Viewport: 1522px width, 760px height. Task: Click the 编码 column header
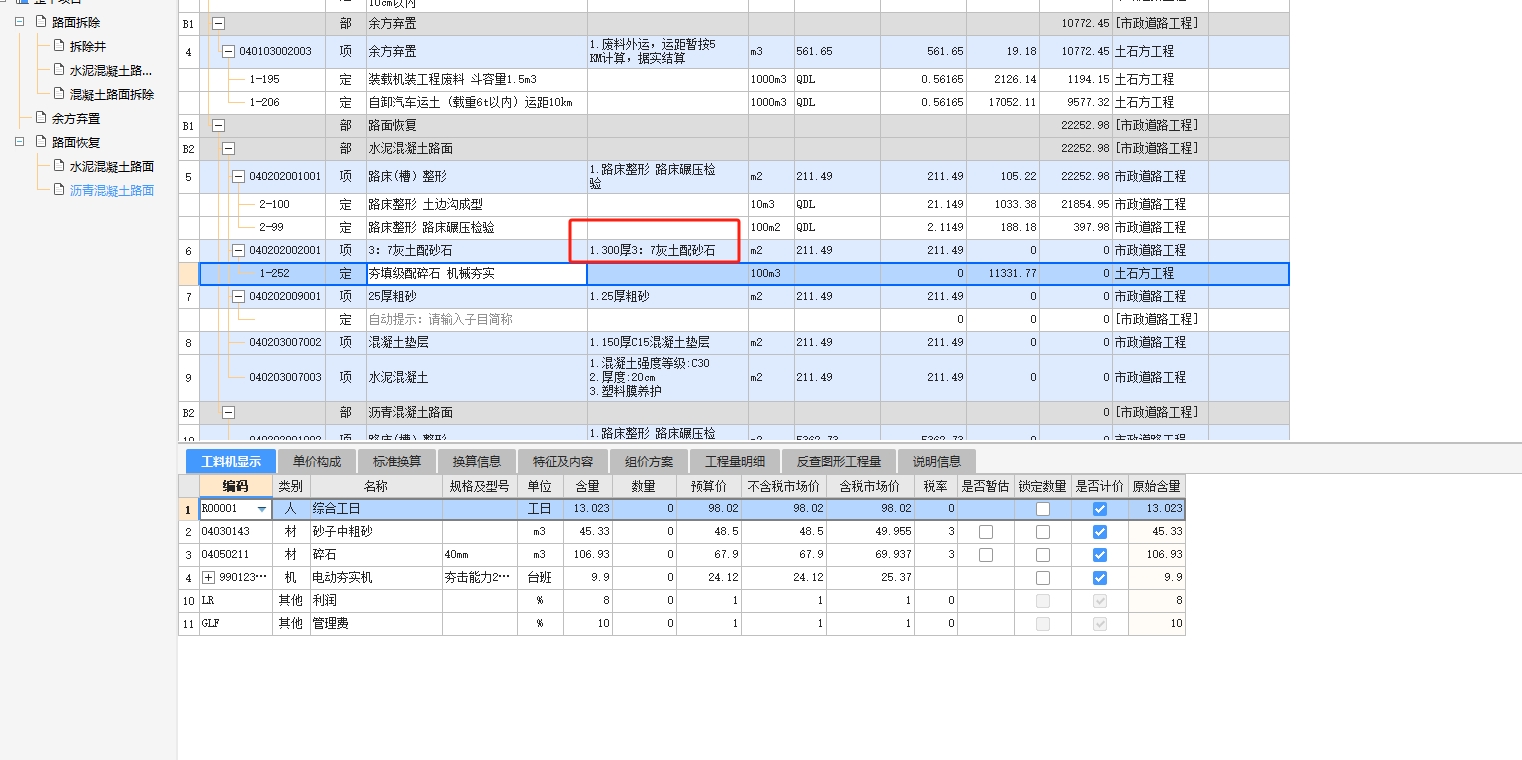[235, 486]
